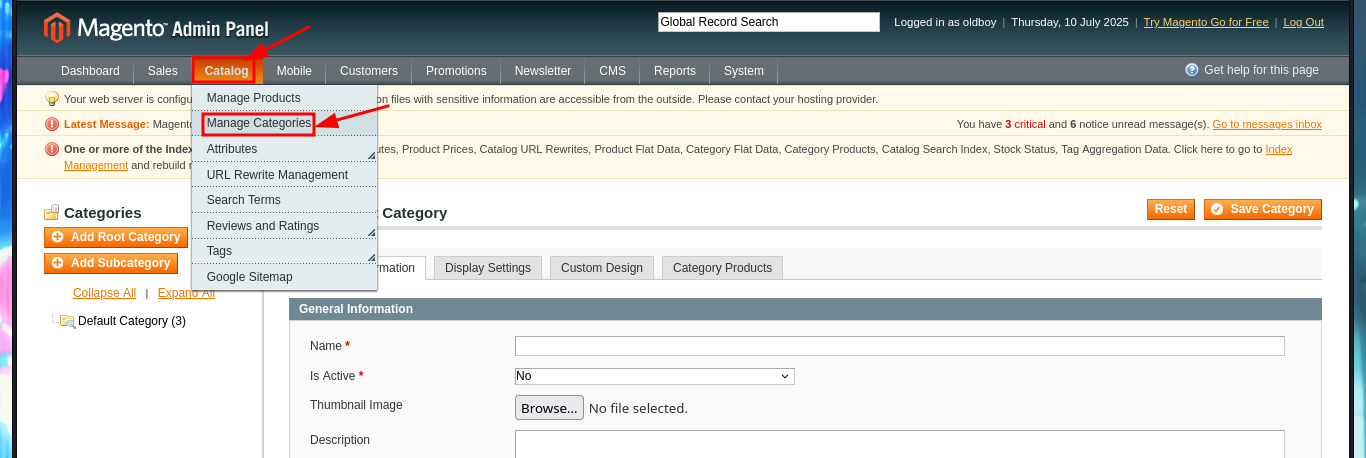Open the Promotions menu
Screen dimensions: 1366x458
[x=456, y=71]
